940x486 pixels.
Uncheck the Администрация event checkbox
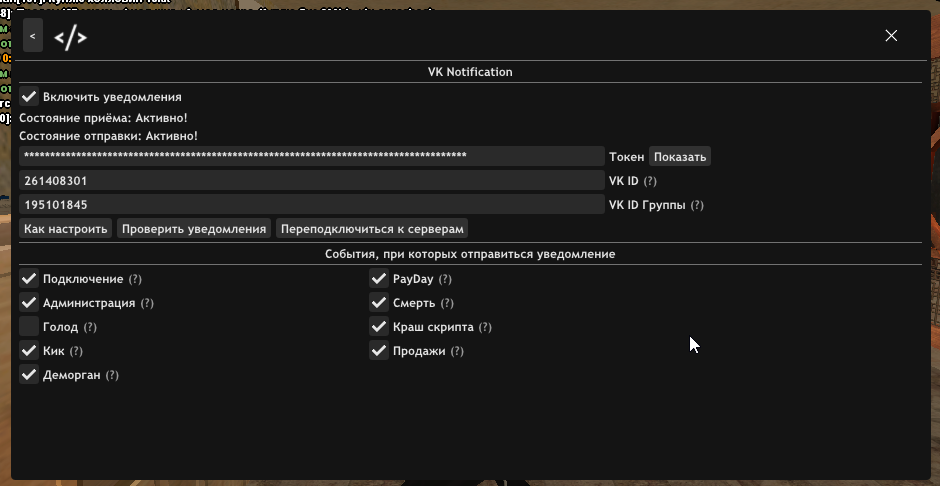click(29, 303)
